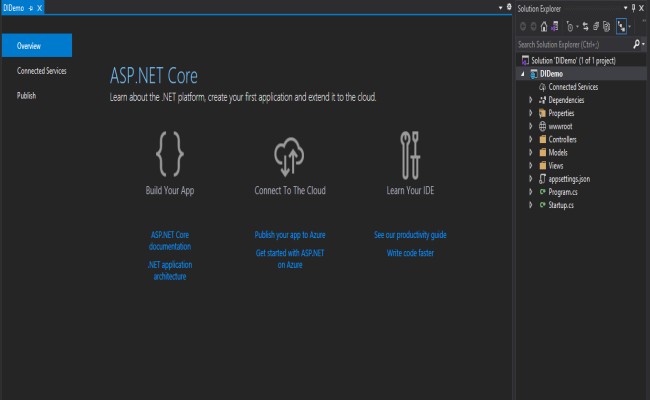Viewport: 650px width, 400px height.
Task: Expand the appsettings.json node
Action: (531, 179)
